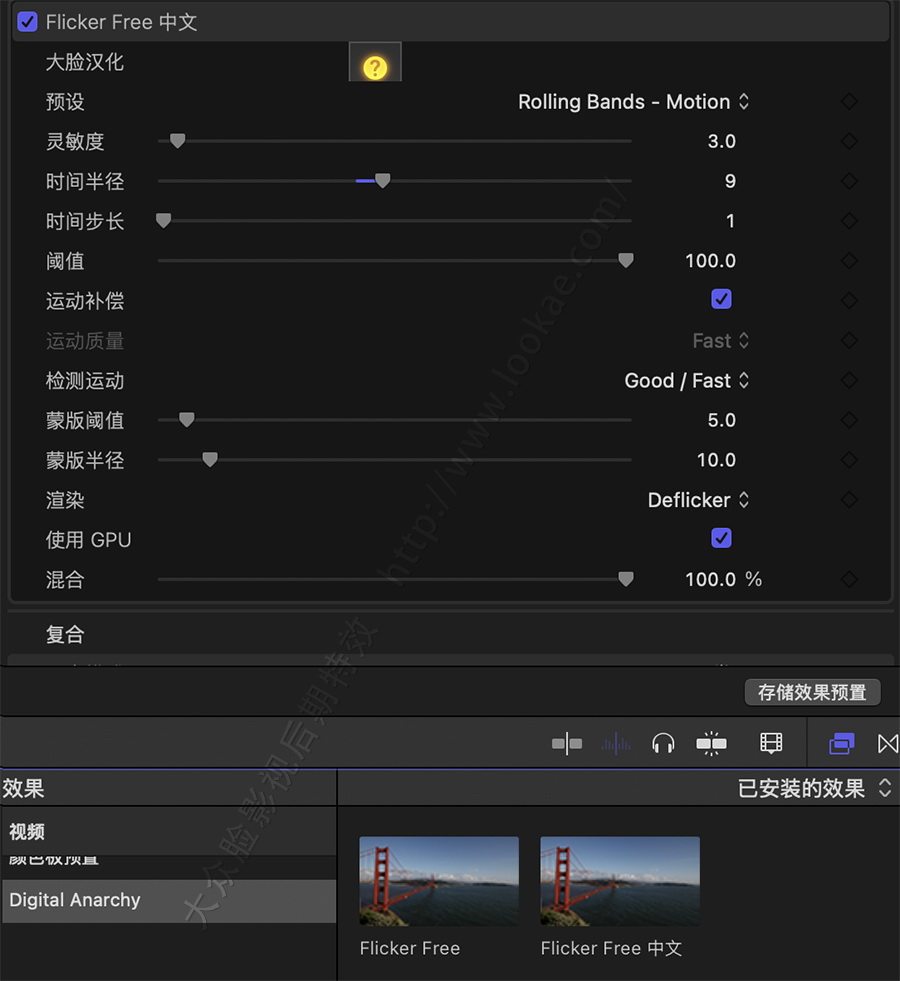Open the 检测运动 Good / Fast dropdown

click(x=687, y=380)
